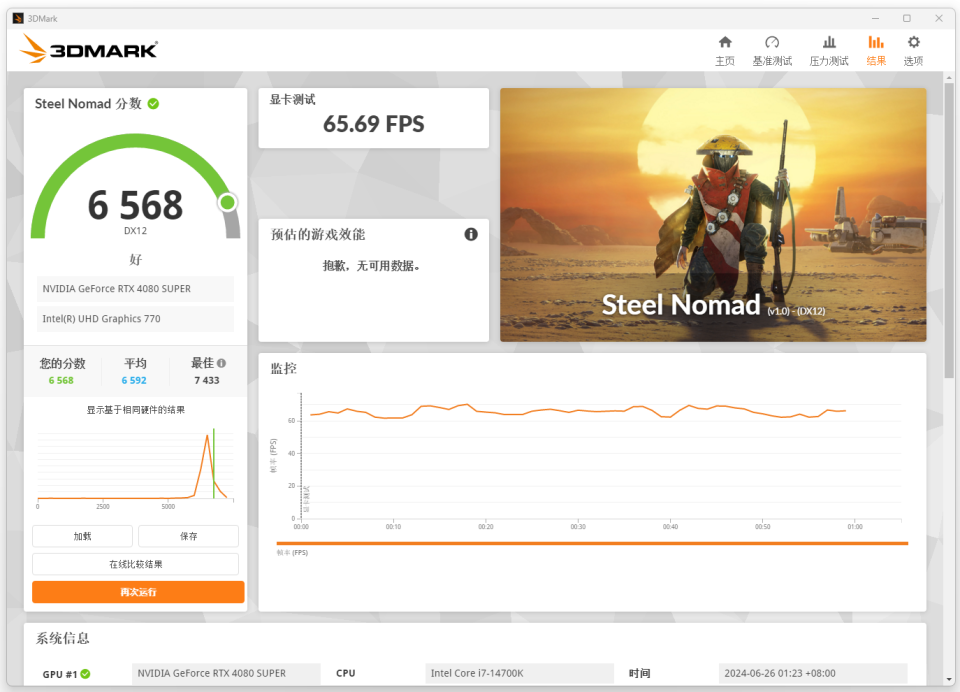This screenshot has height=692, width=960.
Task: Open the 压力测试 stress test tab
Action: pyautogui.click(x=829, y=50)
